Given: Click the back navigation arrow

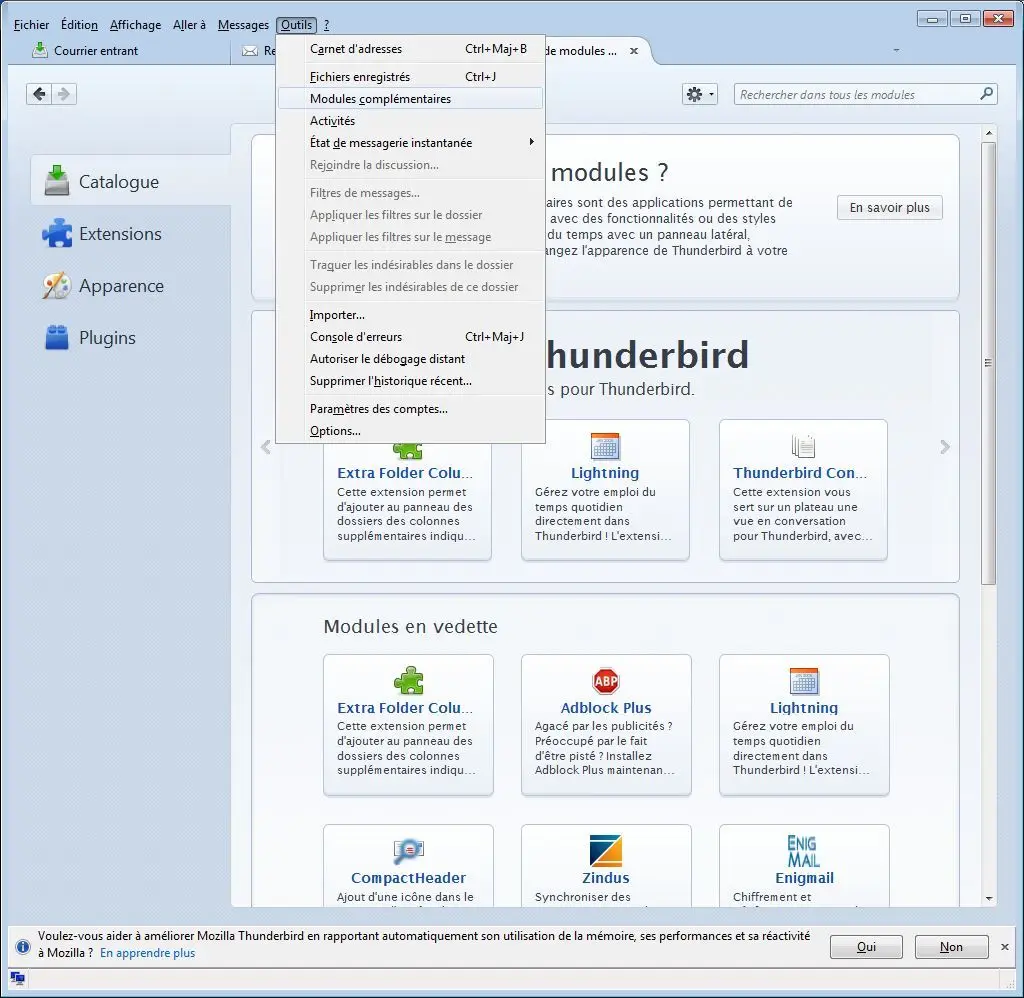Looking at the screenshot, I should pyautogui.click(x=39, y=94).
